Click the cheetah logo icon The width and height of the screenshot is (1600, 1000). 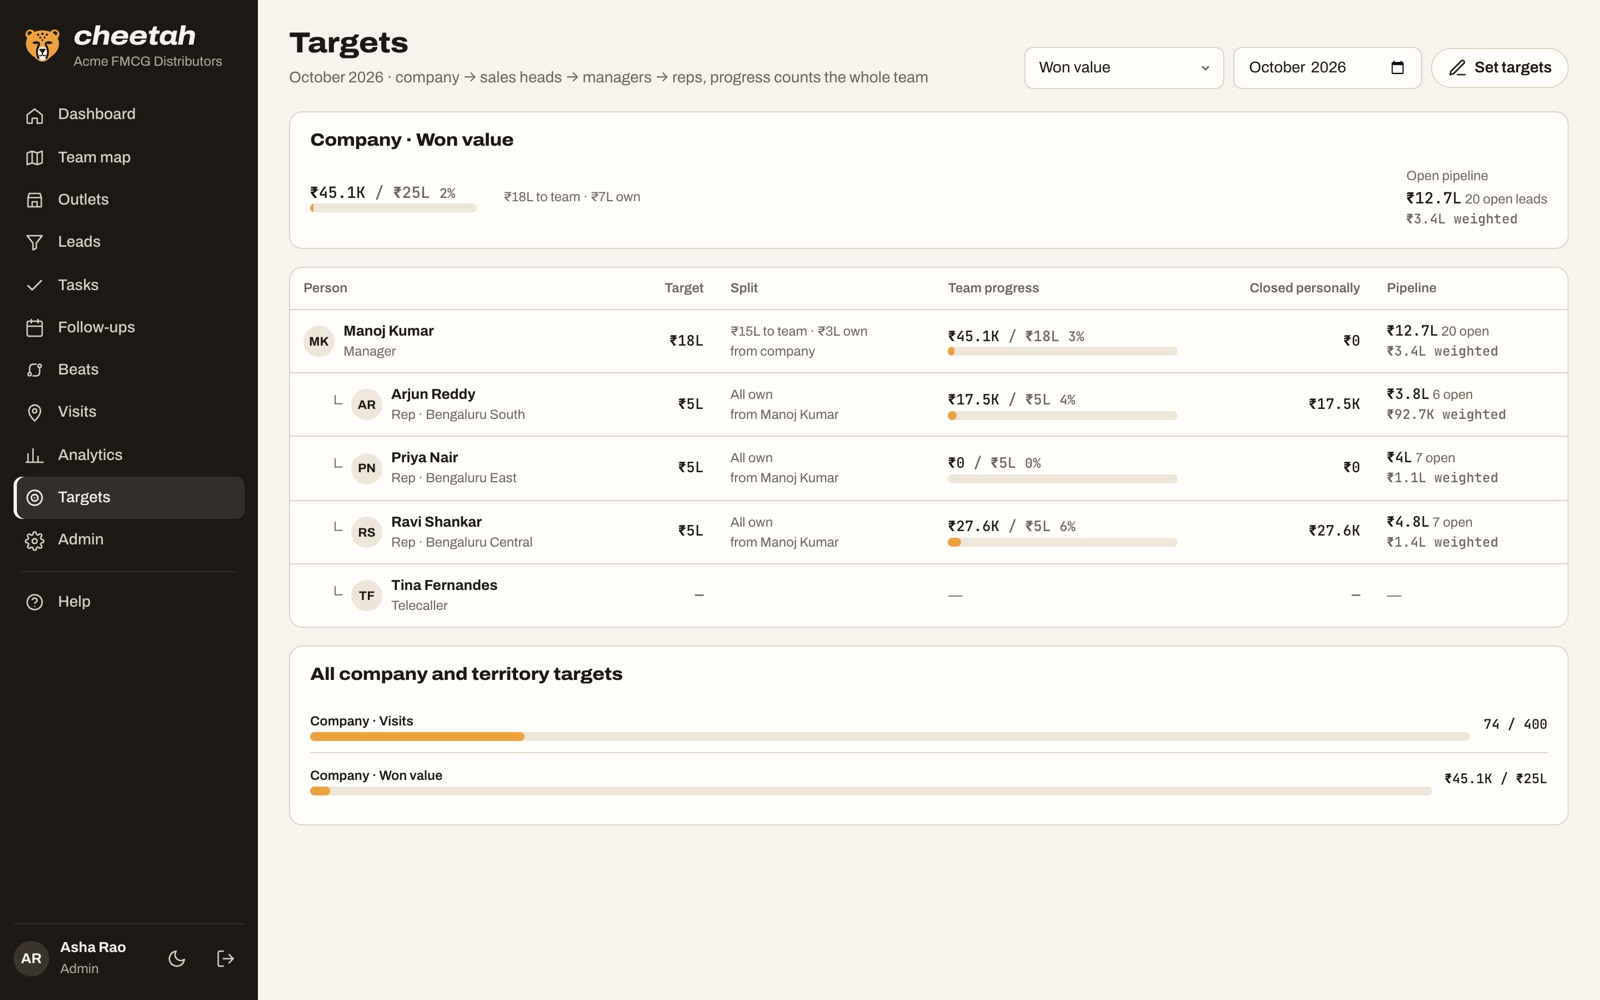42,45
